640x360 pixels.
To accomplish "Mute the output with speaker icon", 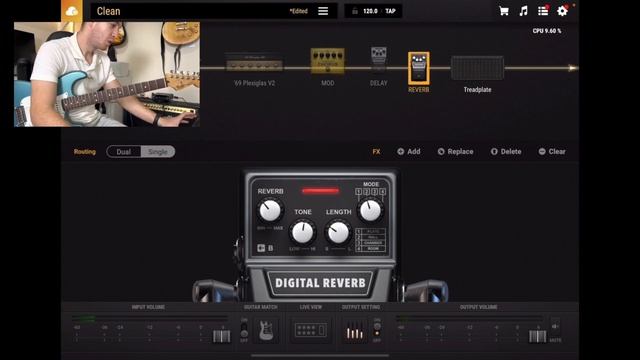I will (555, 327).
